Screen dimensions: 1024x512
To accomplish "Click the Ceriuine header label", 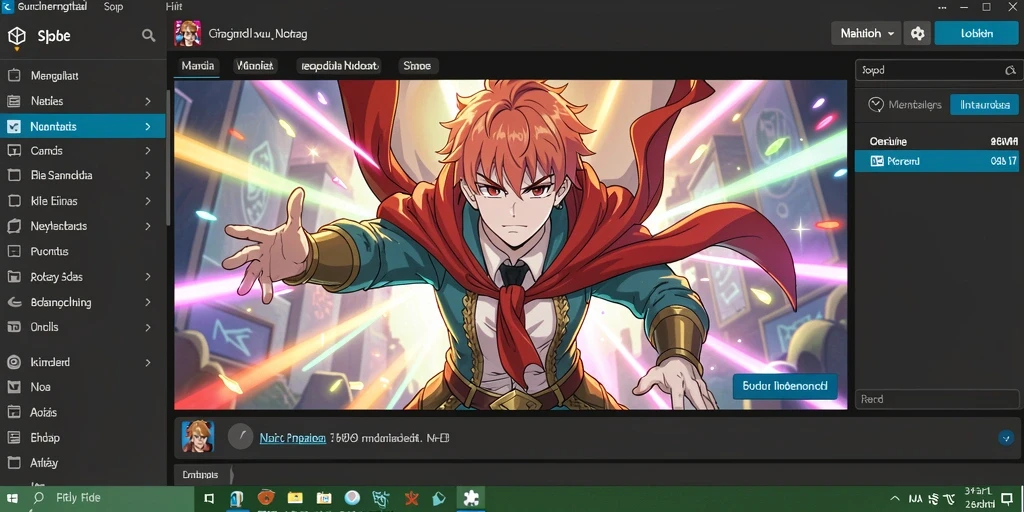I will point(888,141).
